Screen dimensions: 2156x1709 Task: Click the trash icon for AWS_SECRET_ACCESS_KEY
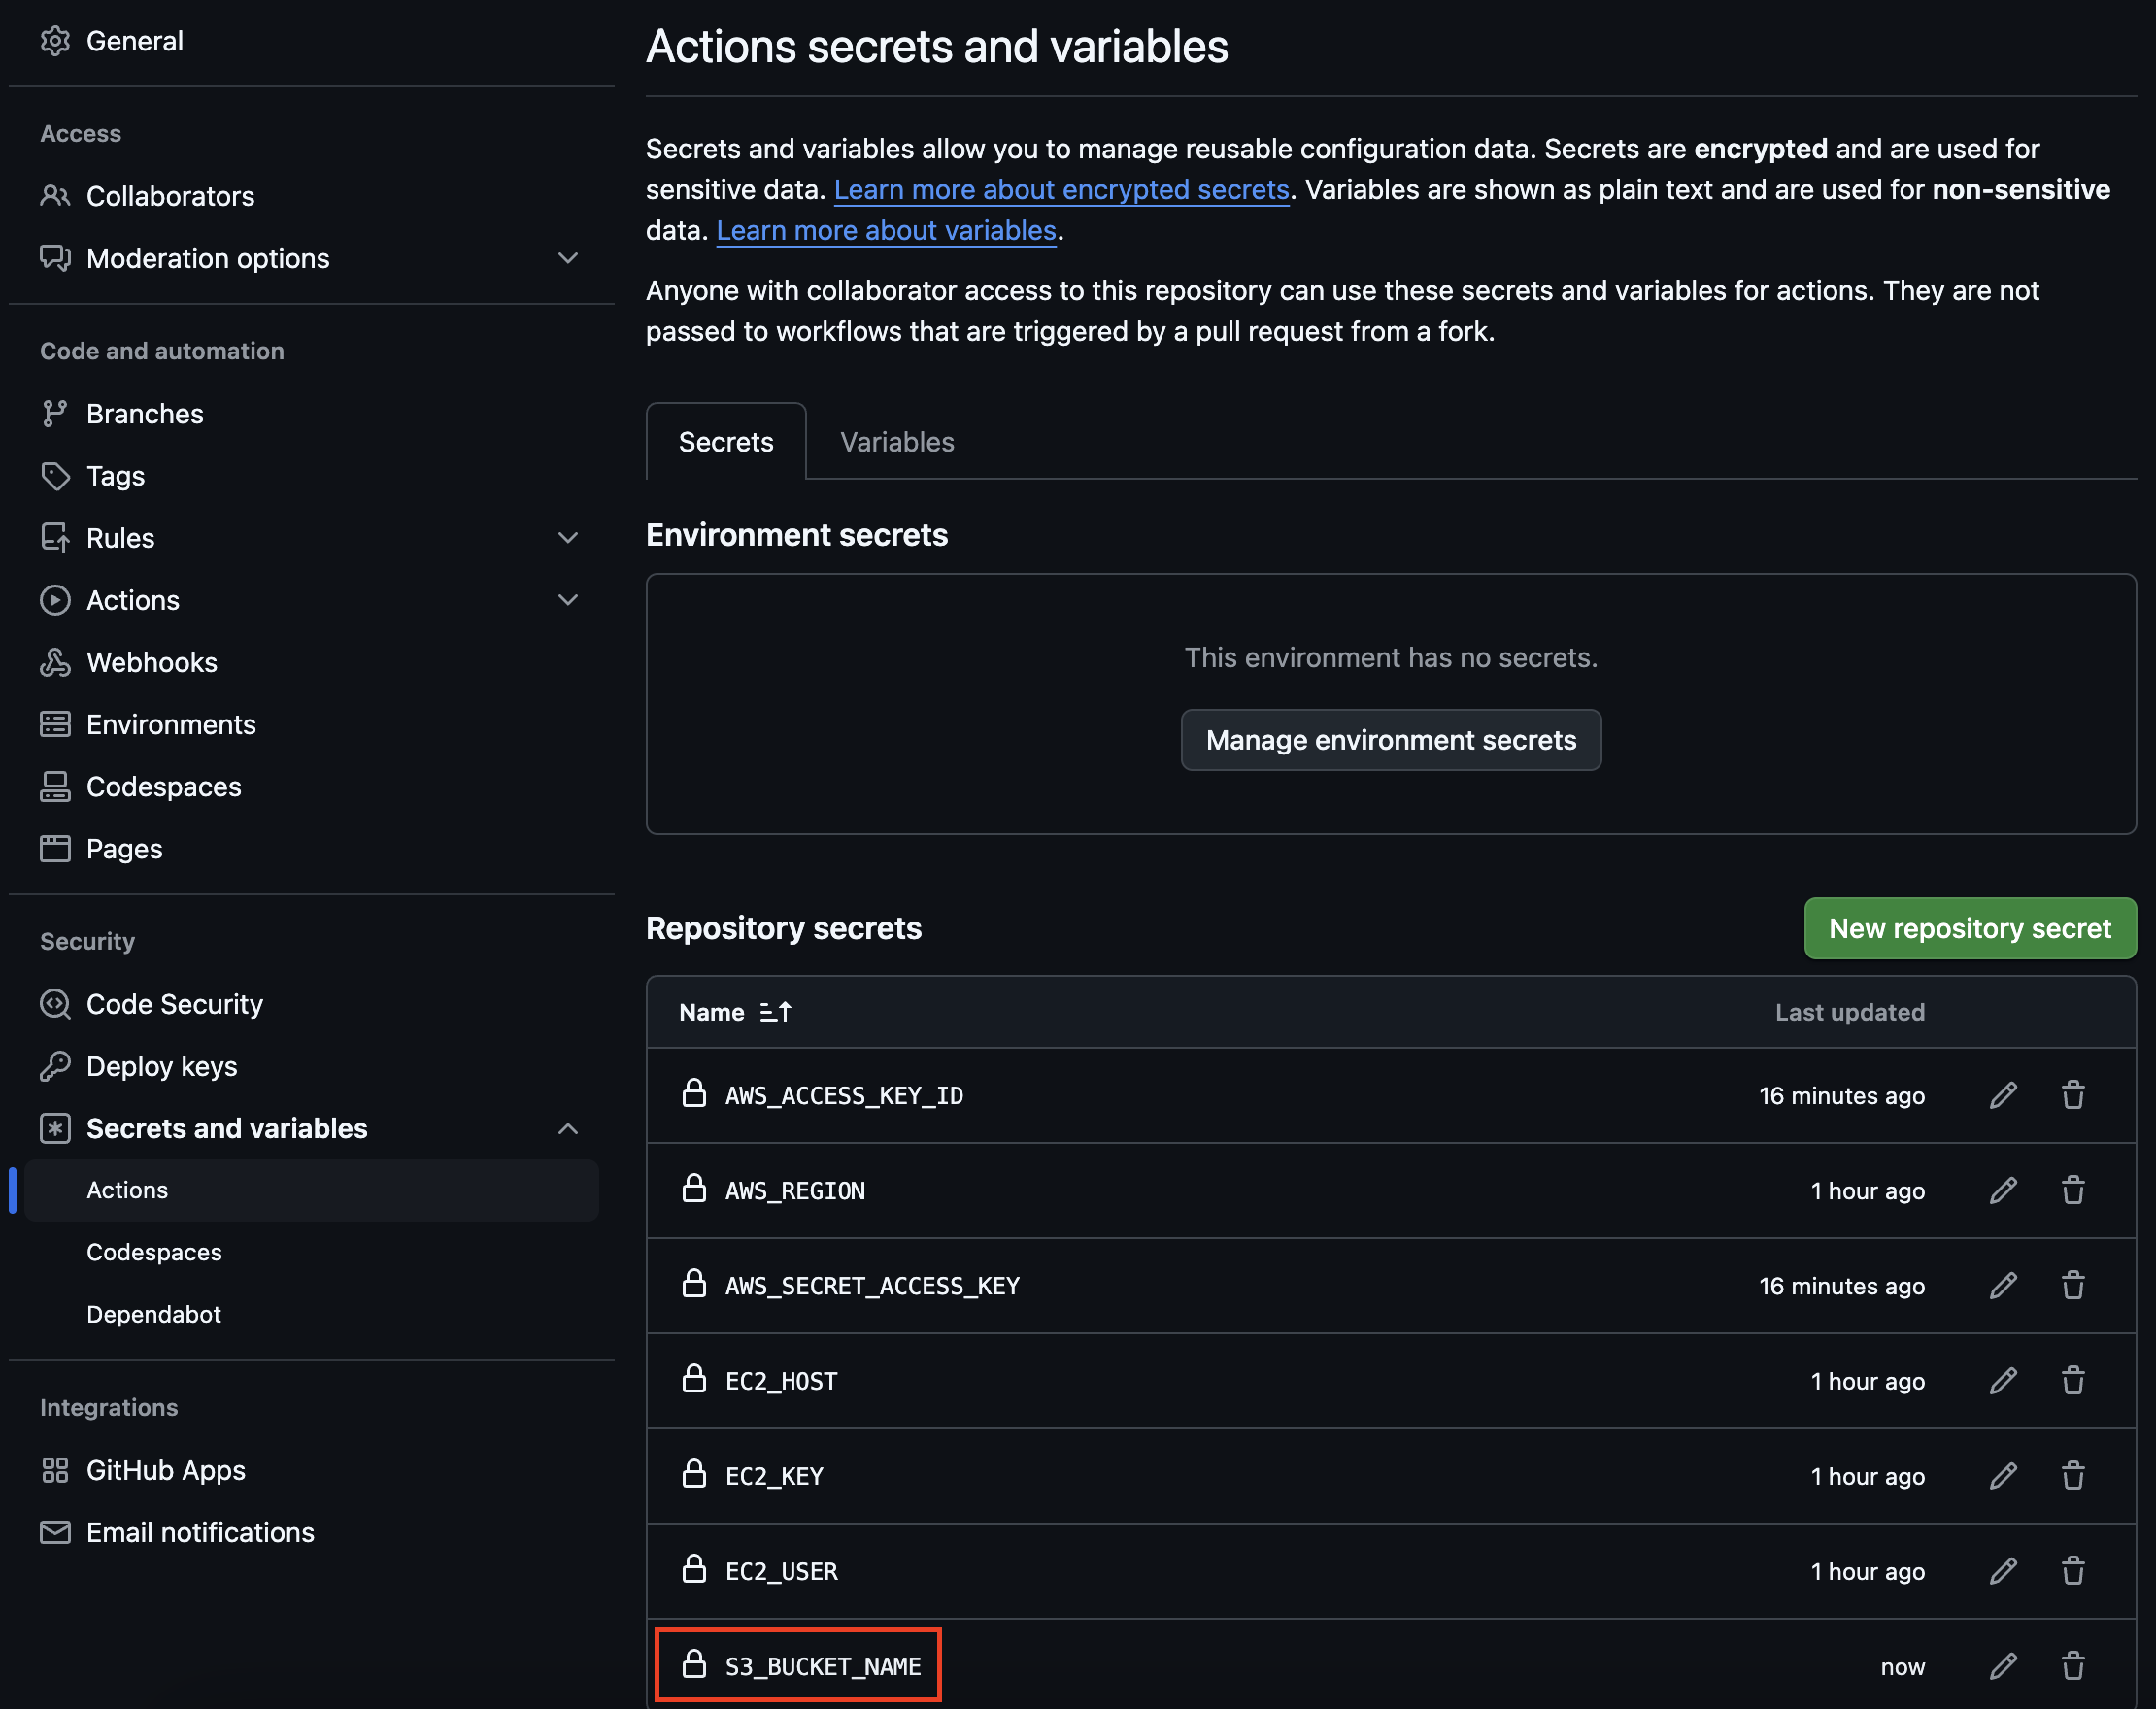coord(2073,1285)
